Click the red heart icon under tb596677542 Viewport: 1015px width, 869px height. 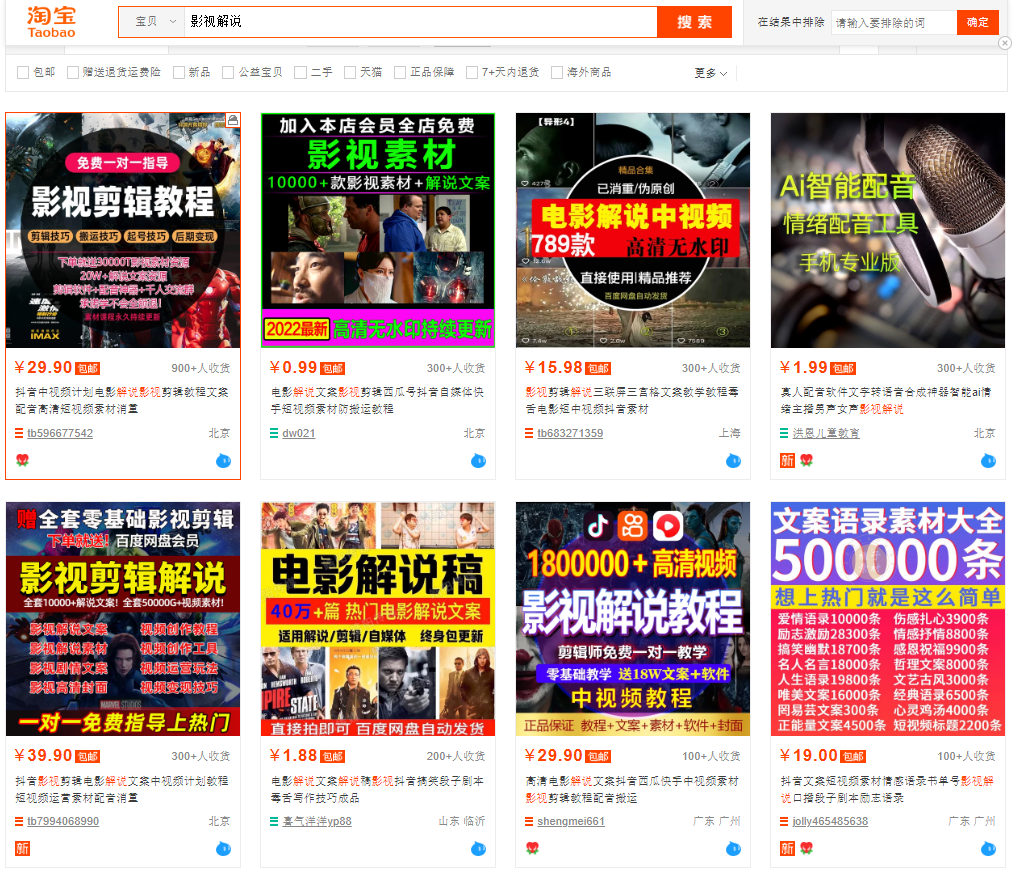click(x=23, y=460)
